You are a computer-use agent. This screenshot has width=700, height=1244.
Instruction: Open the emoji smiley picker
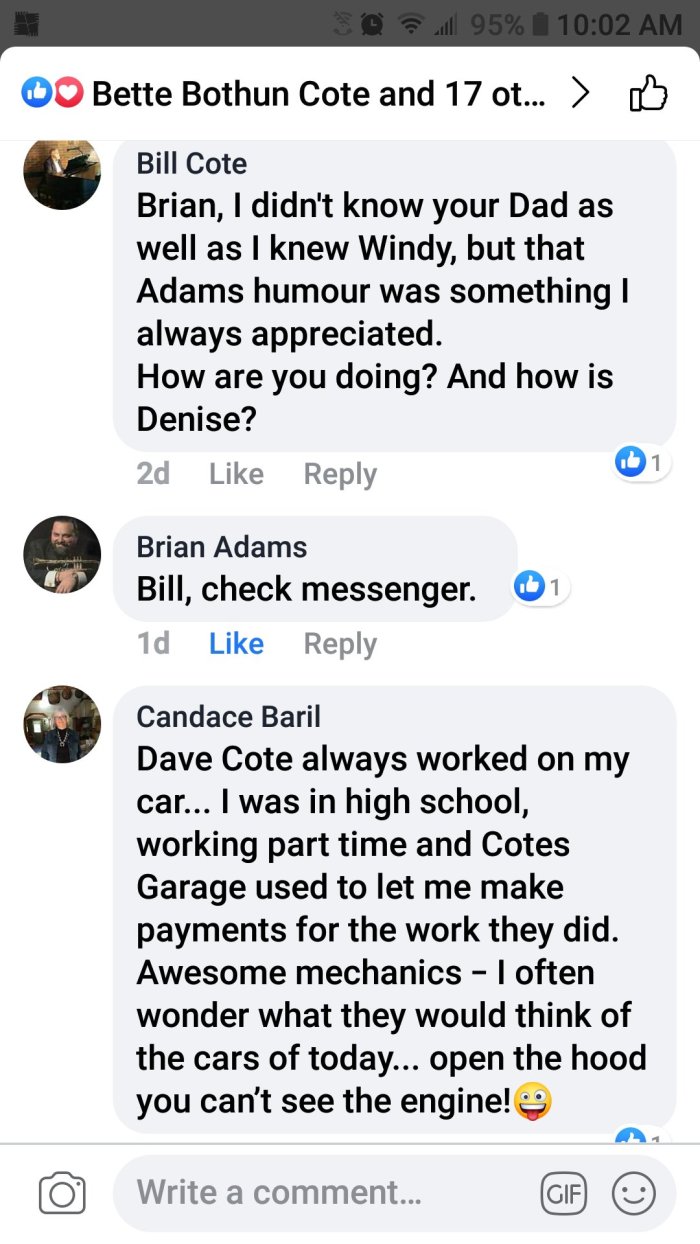click(633, 1193)
